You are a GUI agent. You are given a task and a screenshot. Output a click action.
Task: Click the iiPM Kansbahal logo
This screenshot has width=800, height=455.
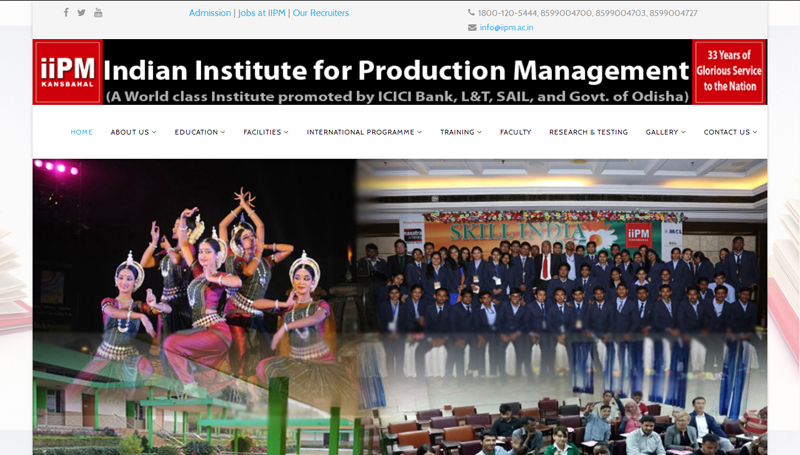68,72
